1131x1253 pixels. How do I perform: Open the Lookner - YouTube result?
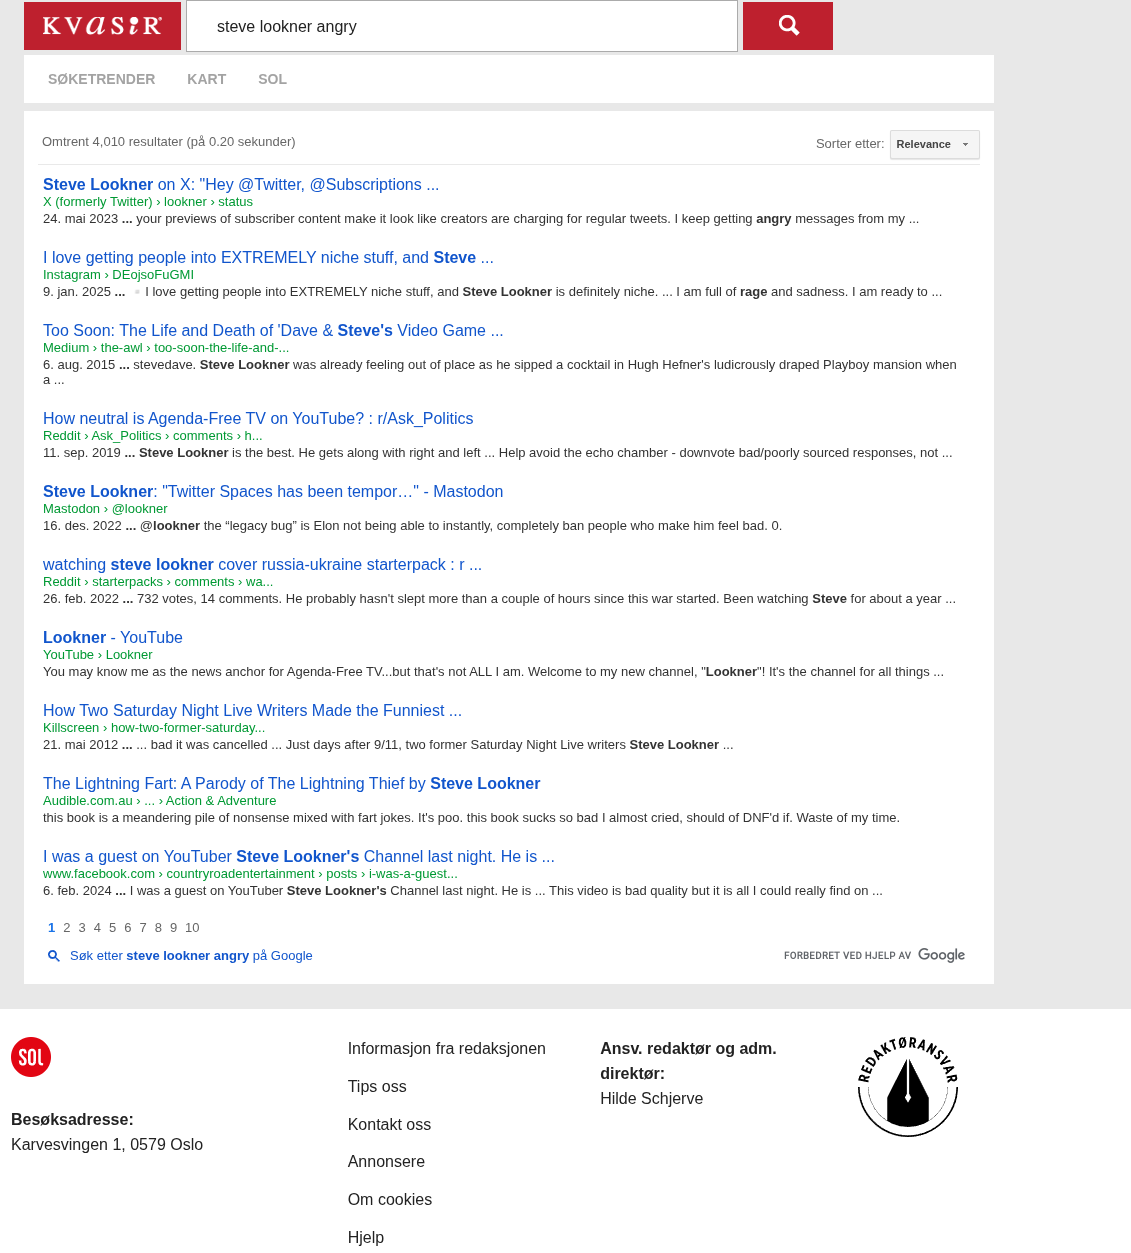coord(113,637)
